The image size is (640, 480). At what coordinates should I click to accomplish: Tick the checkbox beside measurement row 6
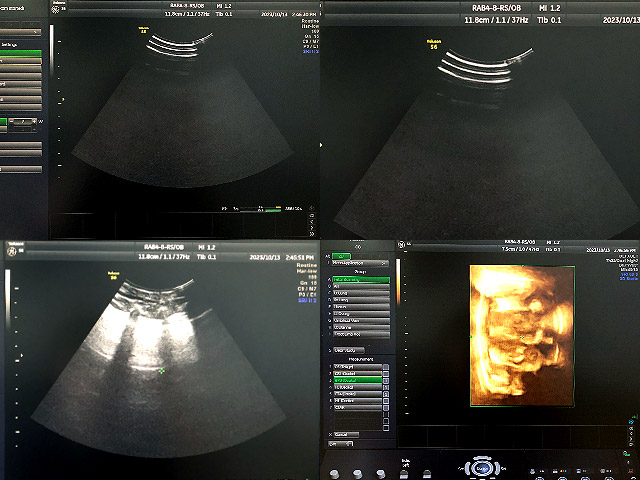(386, 401)
